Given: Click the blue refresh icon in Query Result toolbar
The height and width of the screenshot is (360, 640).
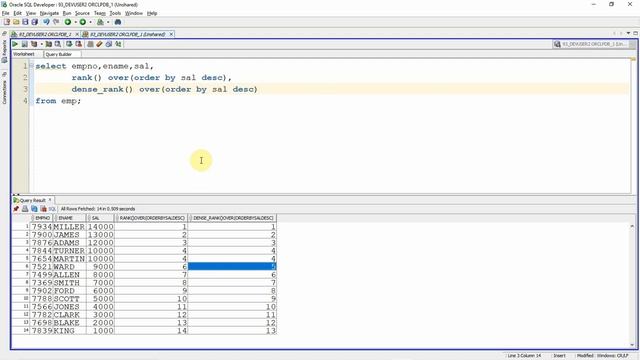Looking at the screenshot, I should tap(34, 209).
